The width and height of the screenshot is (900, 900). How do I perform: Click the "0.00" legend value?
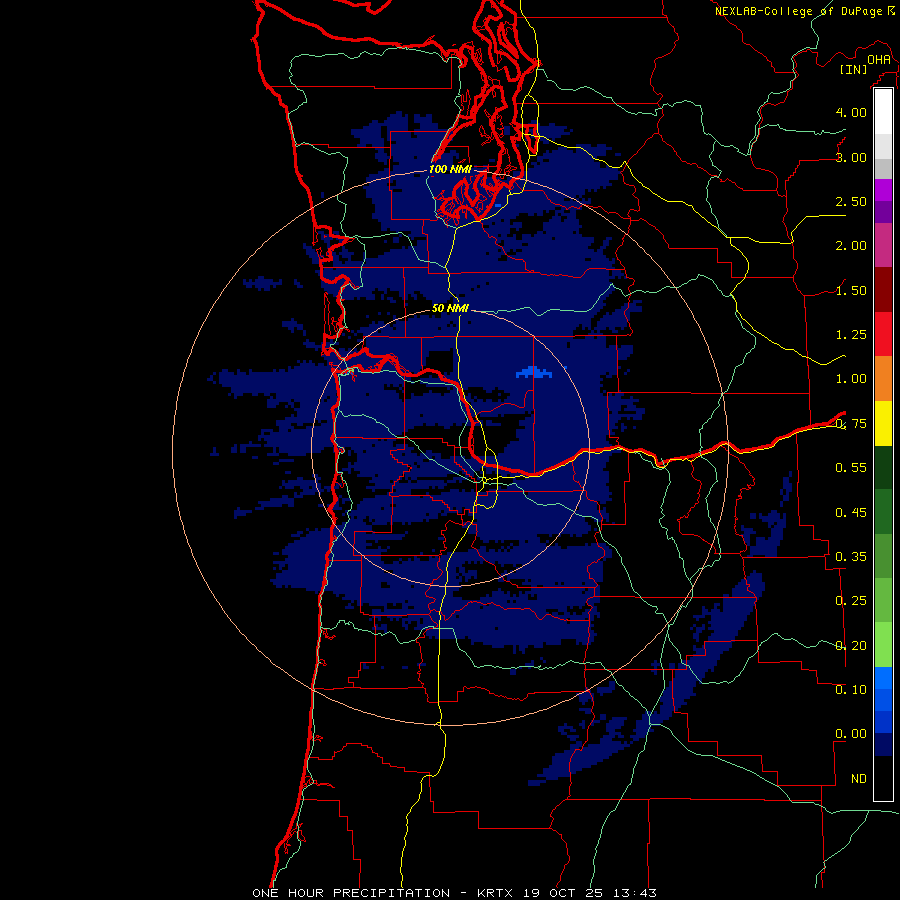click(851, 734)
